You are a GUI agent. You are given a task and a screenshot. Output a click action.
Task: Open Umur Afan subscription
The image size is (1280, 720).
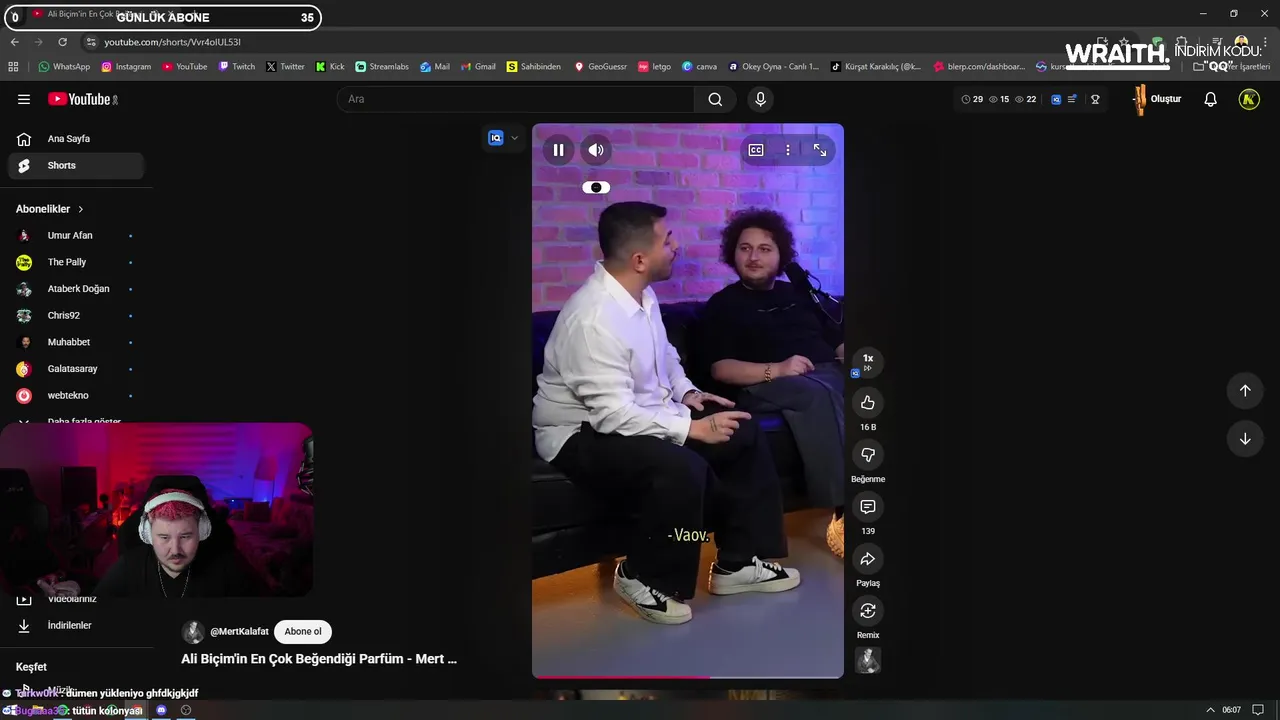[x=76, y=236]
